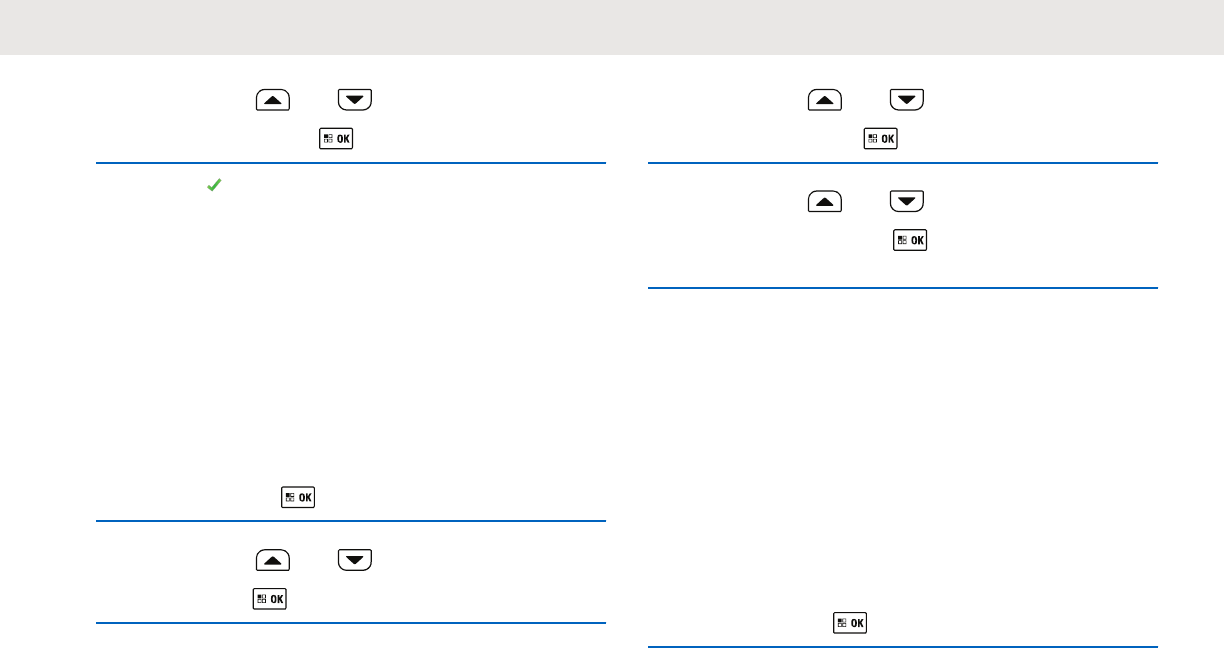Screen dimensions: 1224x648
Task: Click the up arrow key icon in the top-left step
Action: [273, 100]
